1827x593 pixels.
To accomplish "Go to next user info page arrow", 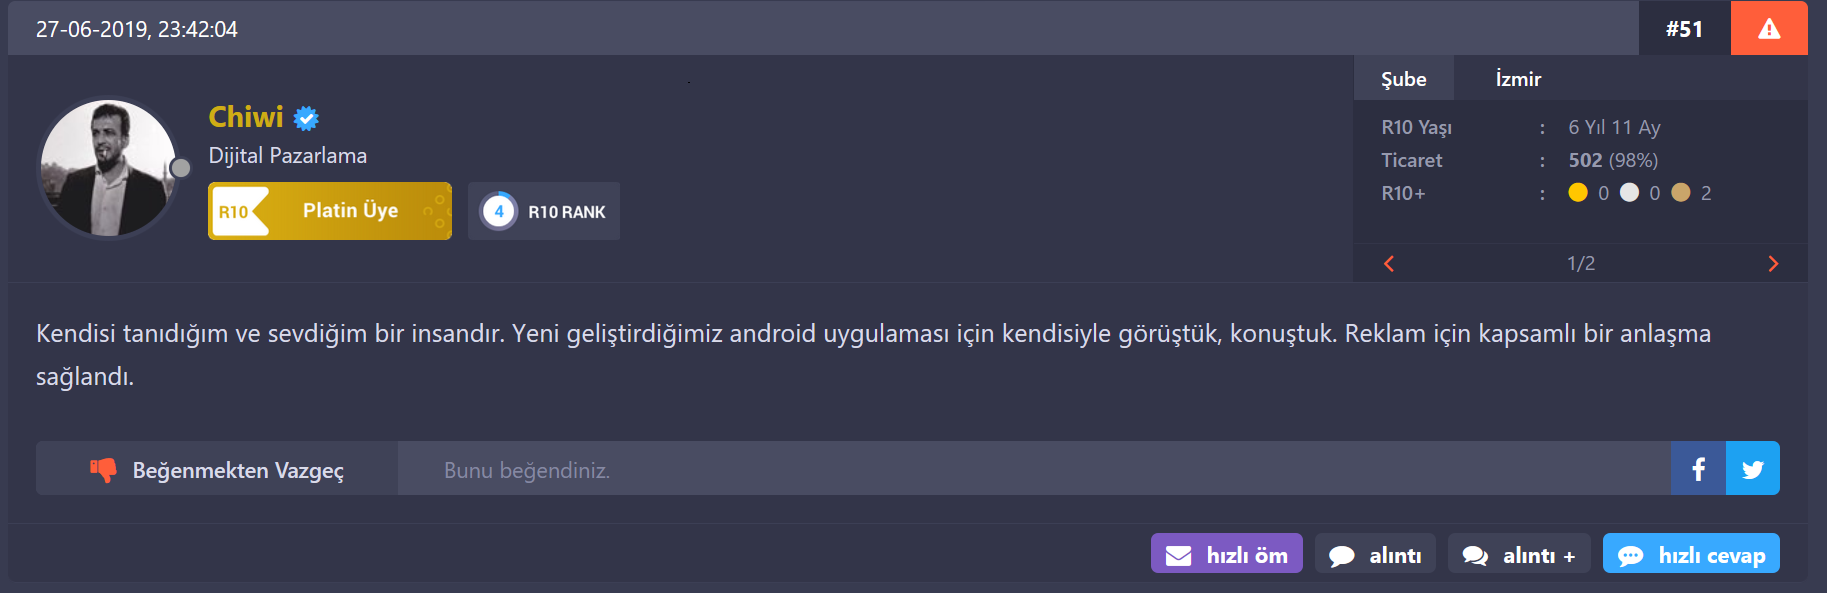I will [x=1773, y=264].
